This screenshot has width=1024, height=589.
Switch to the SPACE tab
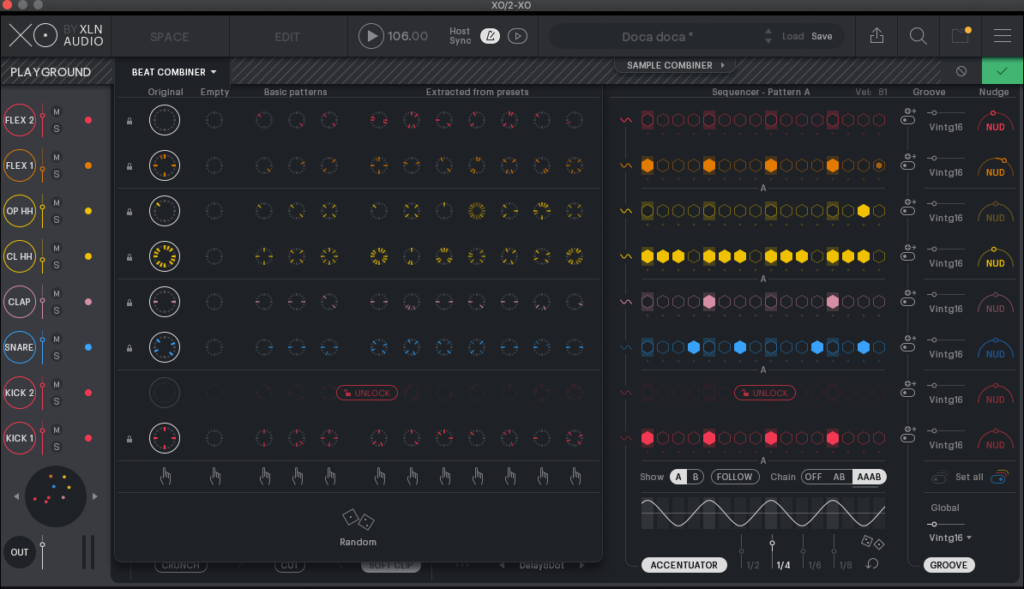tap(169, 37)
